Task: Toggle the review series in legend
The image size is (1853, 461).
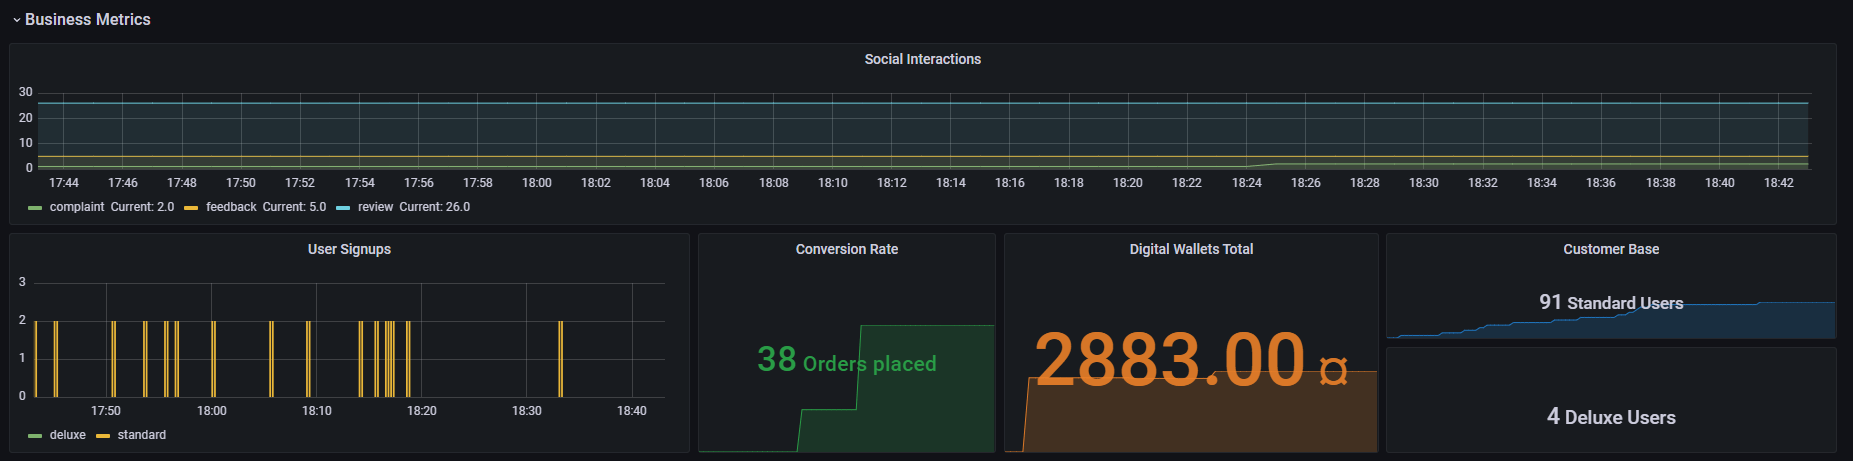Action: tap(375, 207)
